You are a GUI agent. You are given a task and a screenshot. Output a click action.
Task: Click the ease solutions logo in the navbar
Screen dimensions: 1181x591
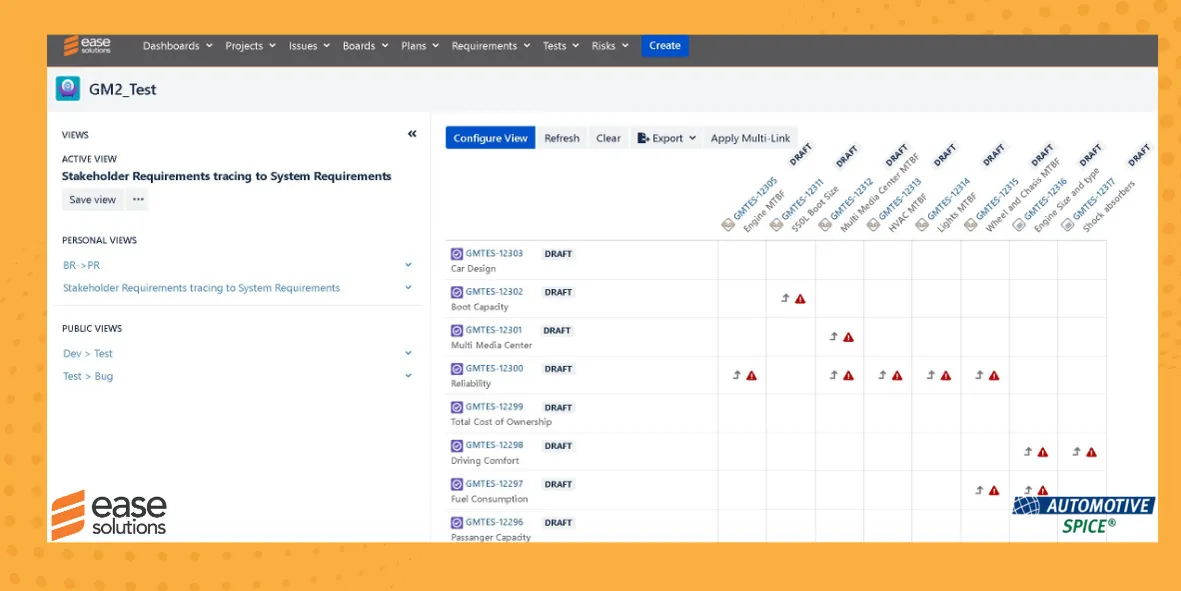[87, 45]
